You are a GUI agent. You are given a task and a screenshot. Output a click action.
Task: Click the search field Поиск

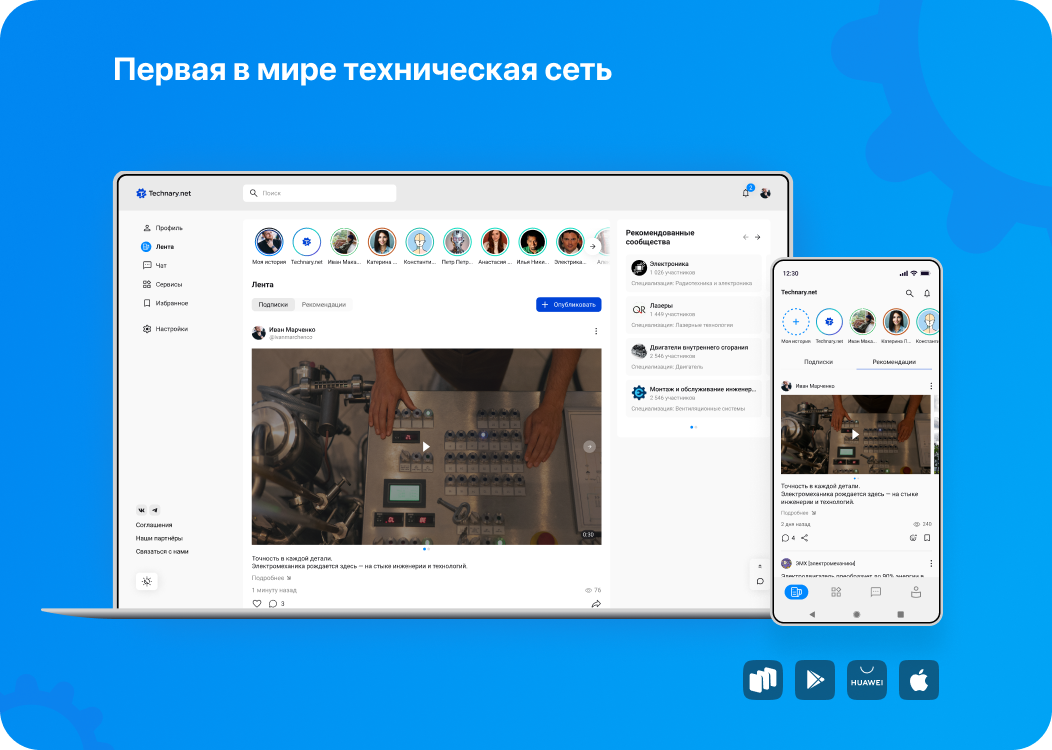coord(319,193)
